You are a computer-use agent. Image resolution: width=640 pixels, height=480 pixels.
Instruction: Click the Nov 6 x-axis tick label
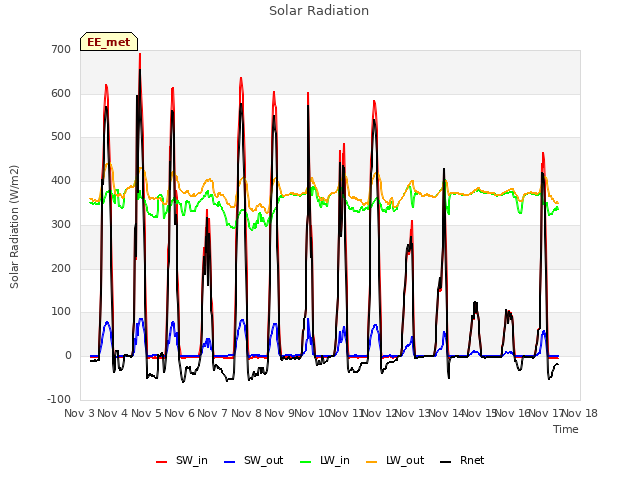point(179,413)
